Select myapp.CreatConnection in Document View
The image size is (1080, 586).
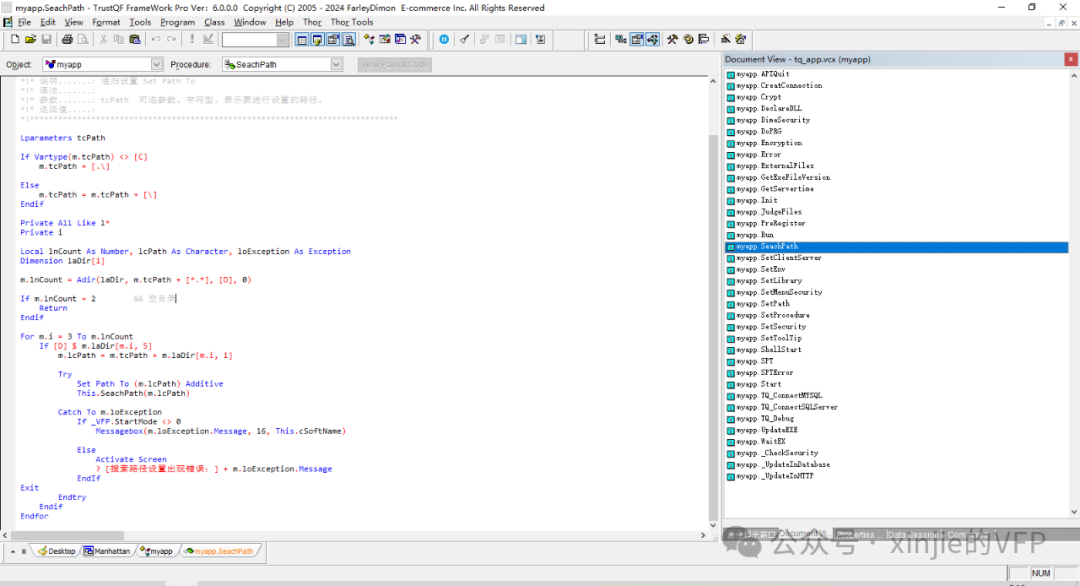click(x=779, y=85)
